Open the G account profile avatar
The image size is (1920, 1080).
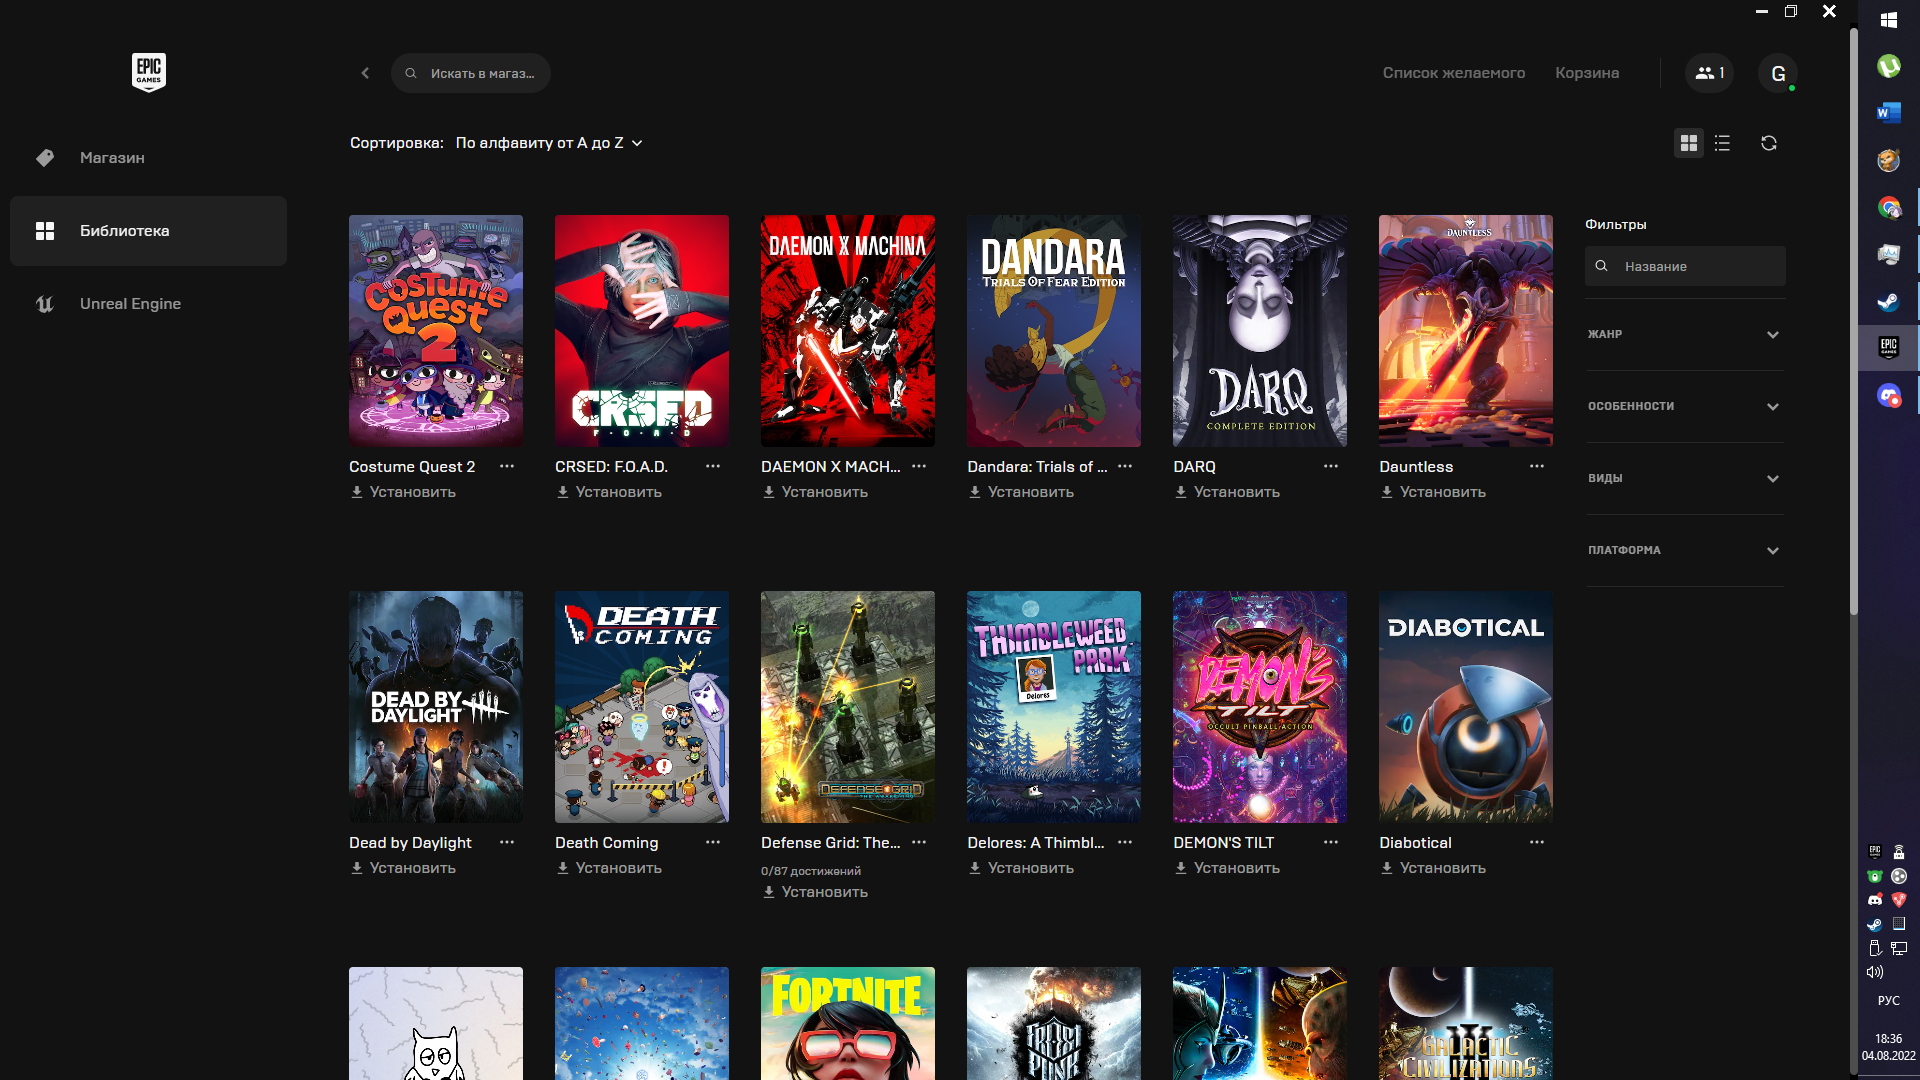coord(1778,73)
